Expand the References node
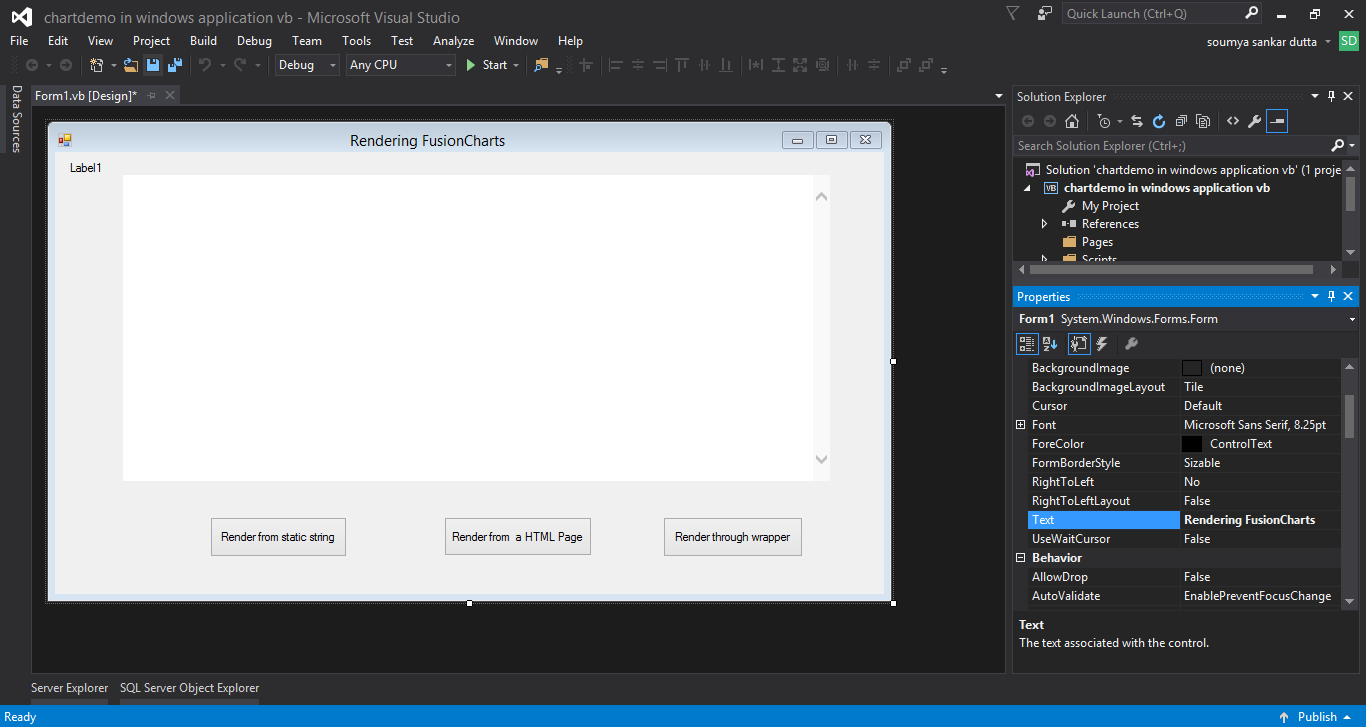This screenshot has height=727, width=1366. (x=1046, y=224)
